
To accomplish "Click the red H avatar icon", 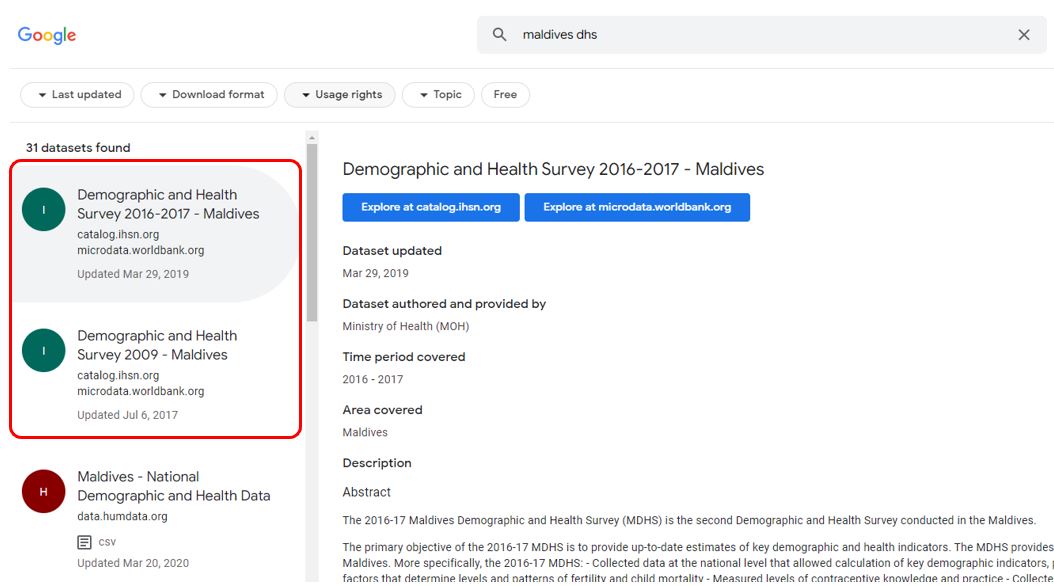I will [x=44, y=491].
